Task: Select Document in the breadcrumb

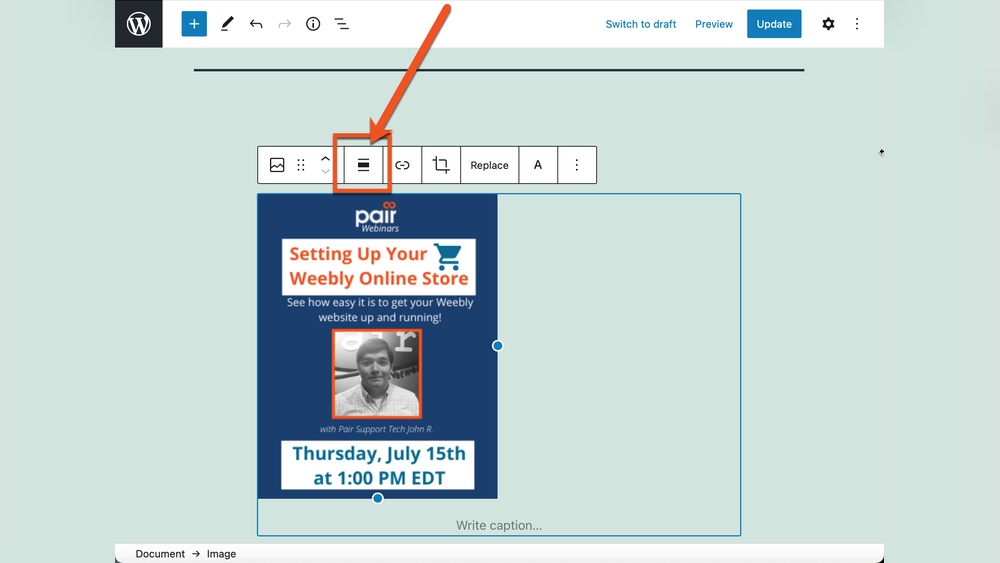Action: tap(160, 554)
